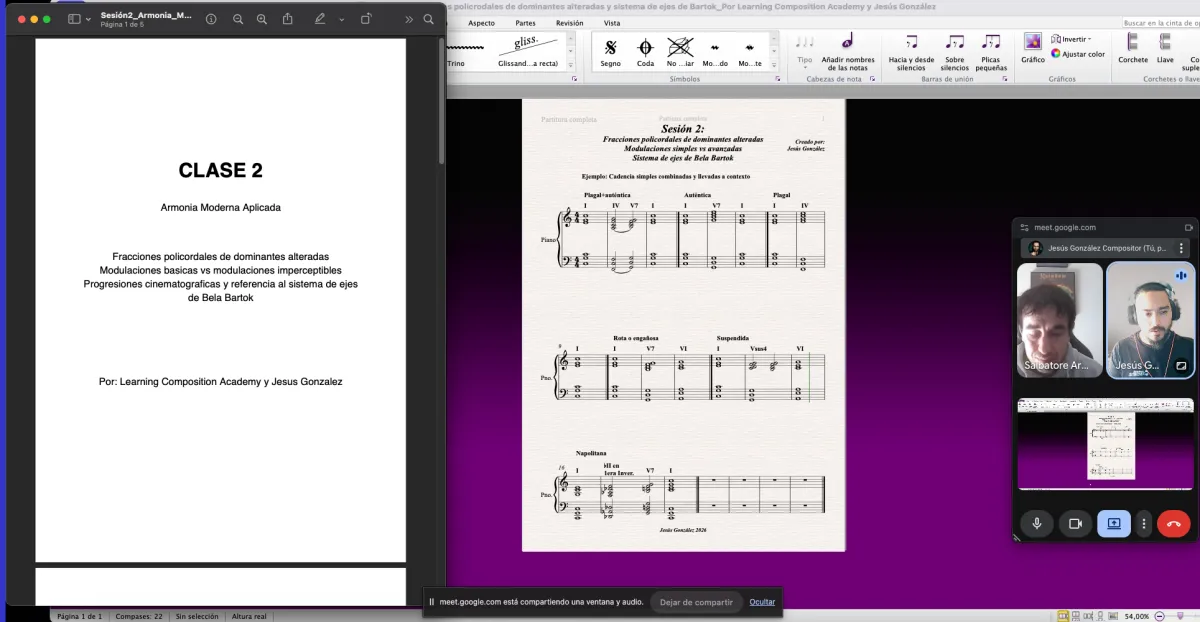Click Sin selección in status bar
This screenshot has height=622, width=1200.
coord(195,617)
